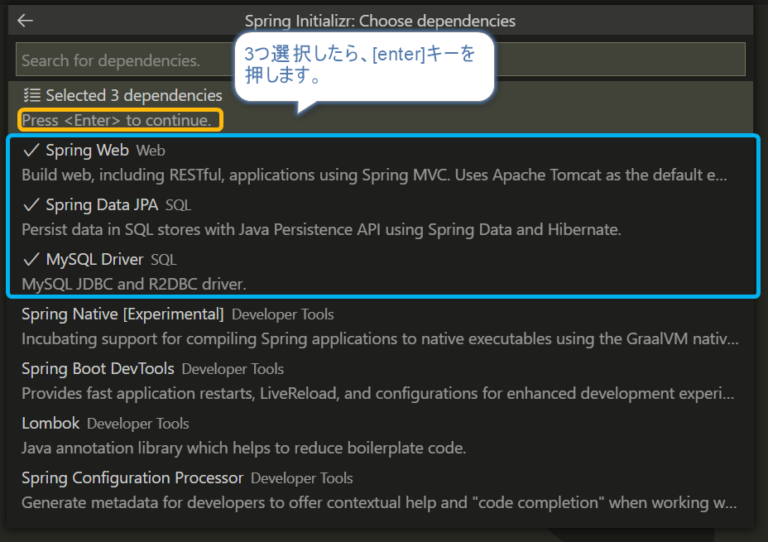Uncheck the Spring Data JPA checkmark

tap(31, 205)
